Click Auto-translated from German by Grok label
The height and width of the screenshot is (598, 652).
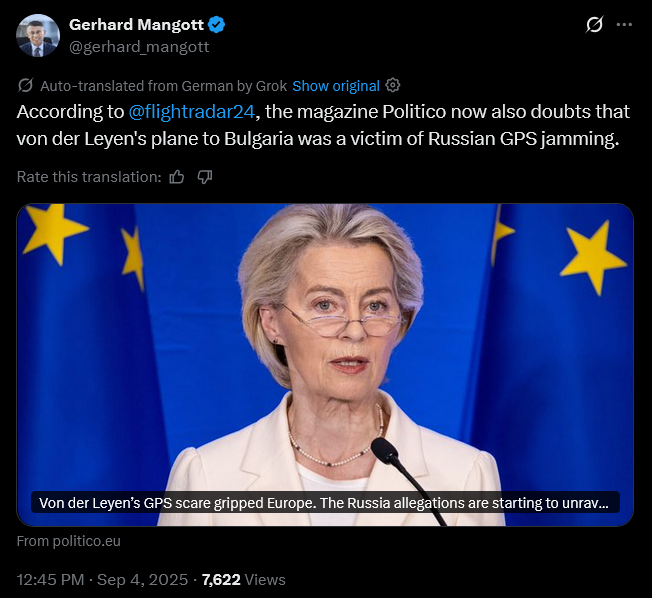tap(164, 86)
